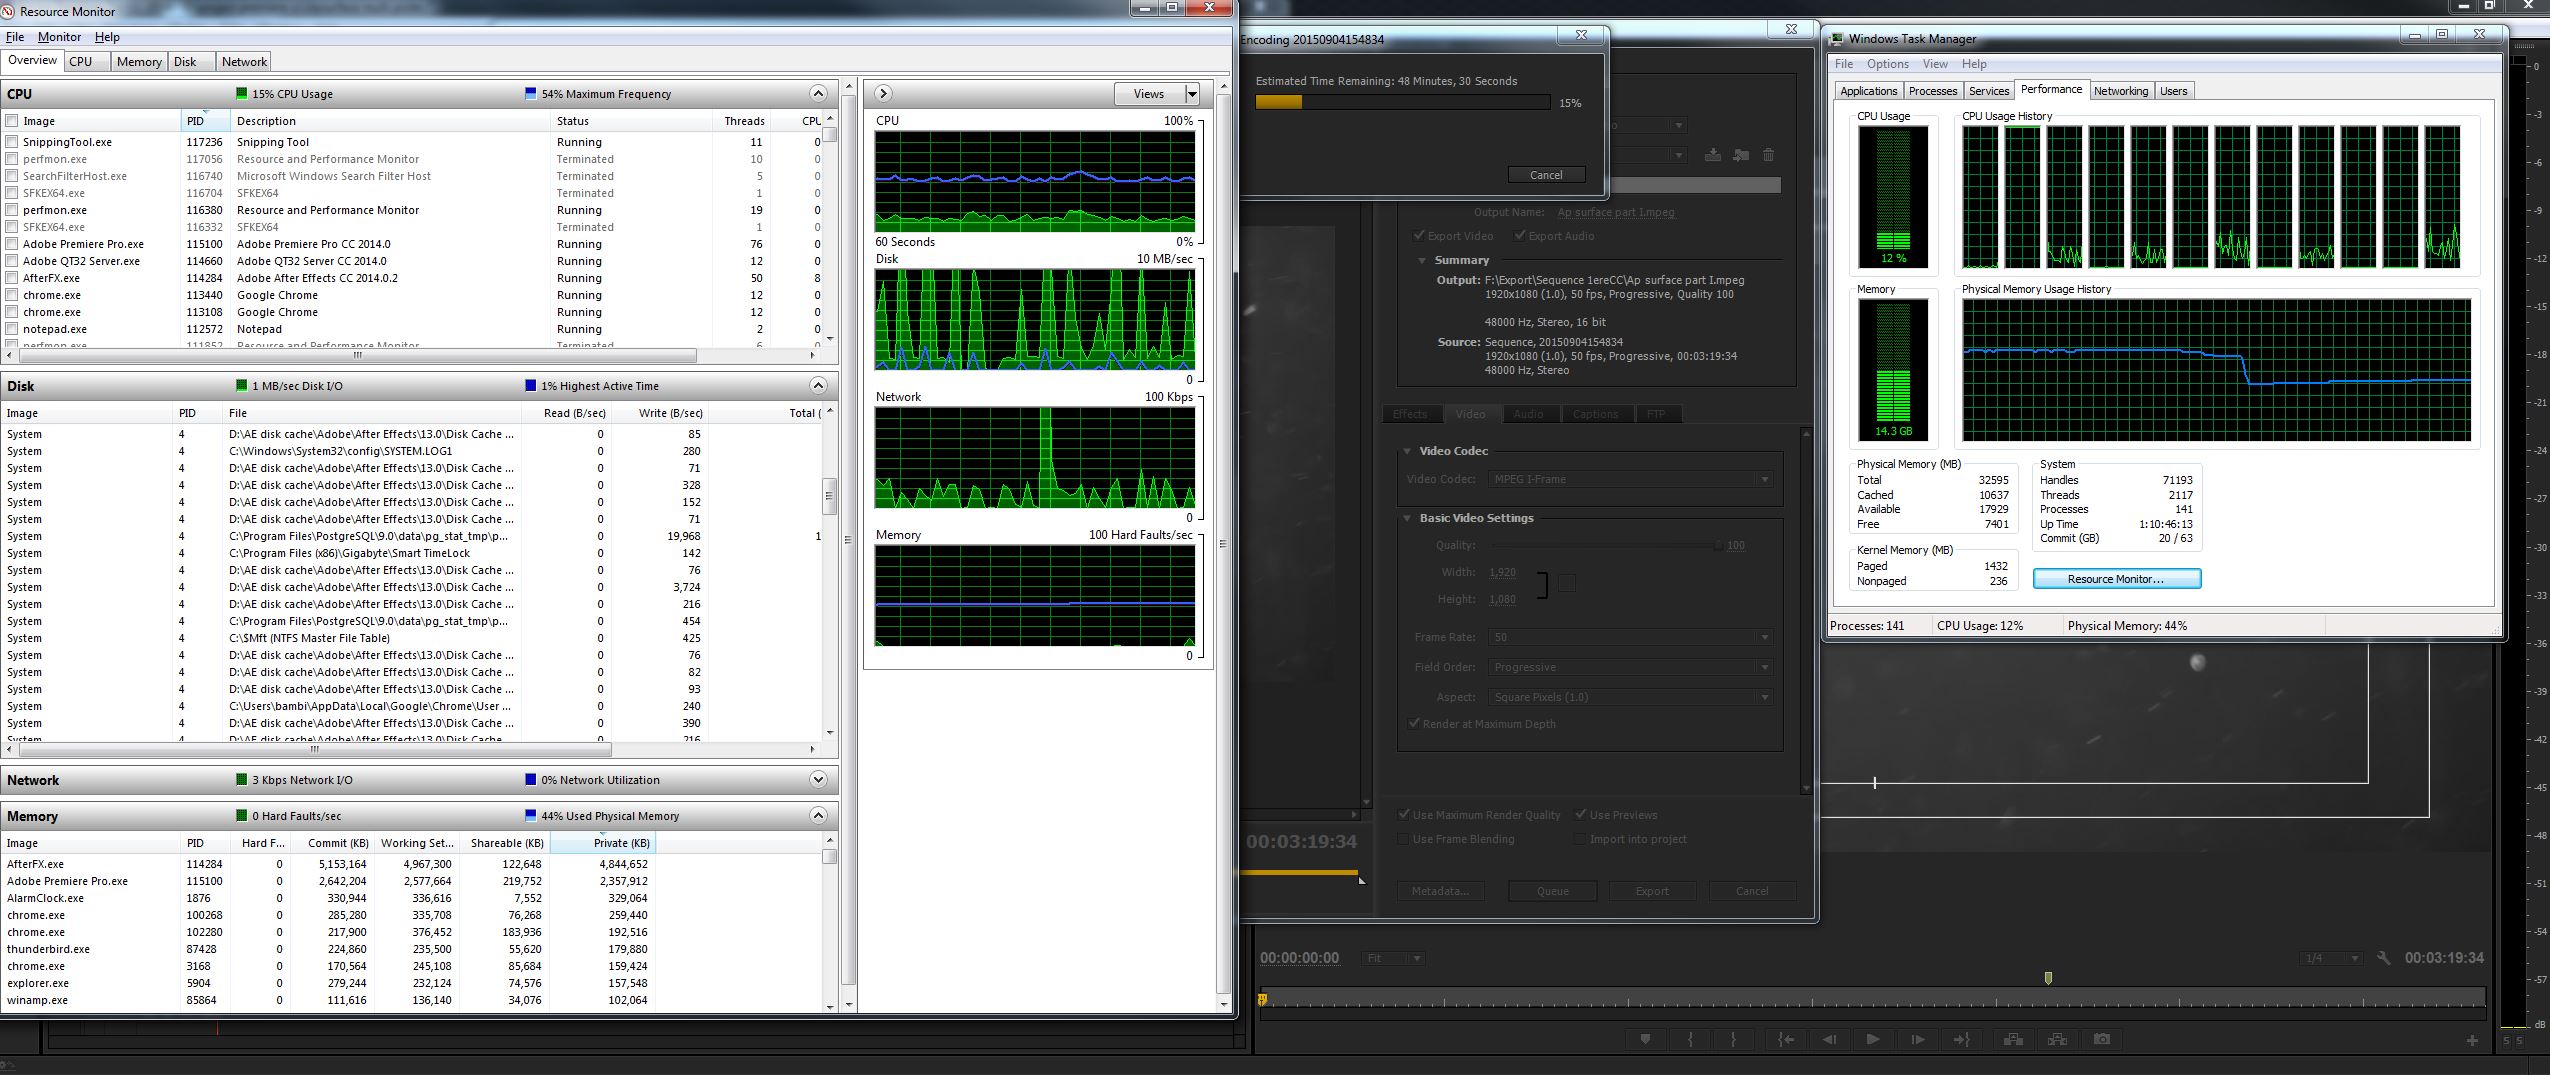This screenshot has width=2550, height=1075.
Task: Collapse the CPU section chevron
Action: tap(818, 93)
